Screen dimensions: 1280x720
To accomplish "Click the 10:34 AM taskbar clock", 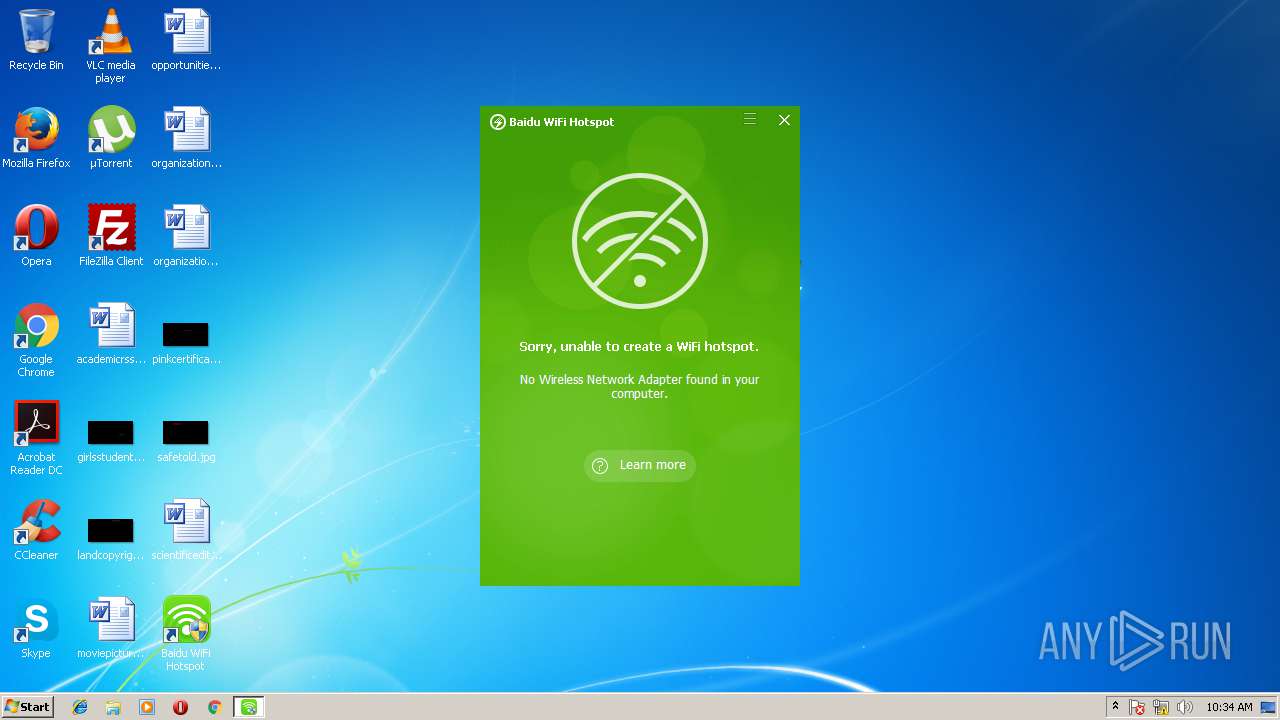I will 1229,707.
